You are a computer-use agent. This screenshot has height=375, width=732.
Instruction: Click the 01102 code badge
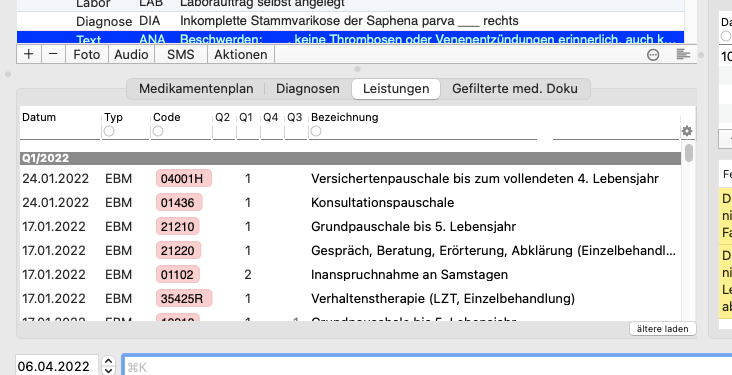(x=177, y=275)
